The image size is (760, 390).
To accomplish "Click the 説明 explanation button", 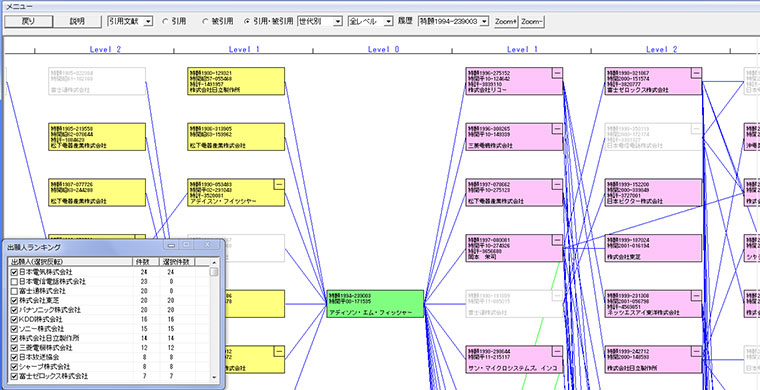I will coord(77,21).
